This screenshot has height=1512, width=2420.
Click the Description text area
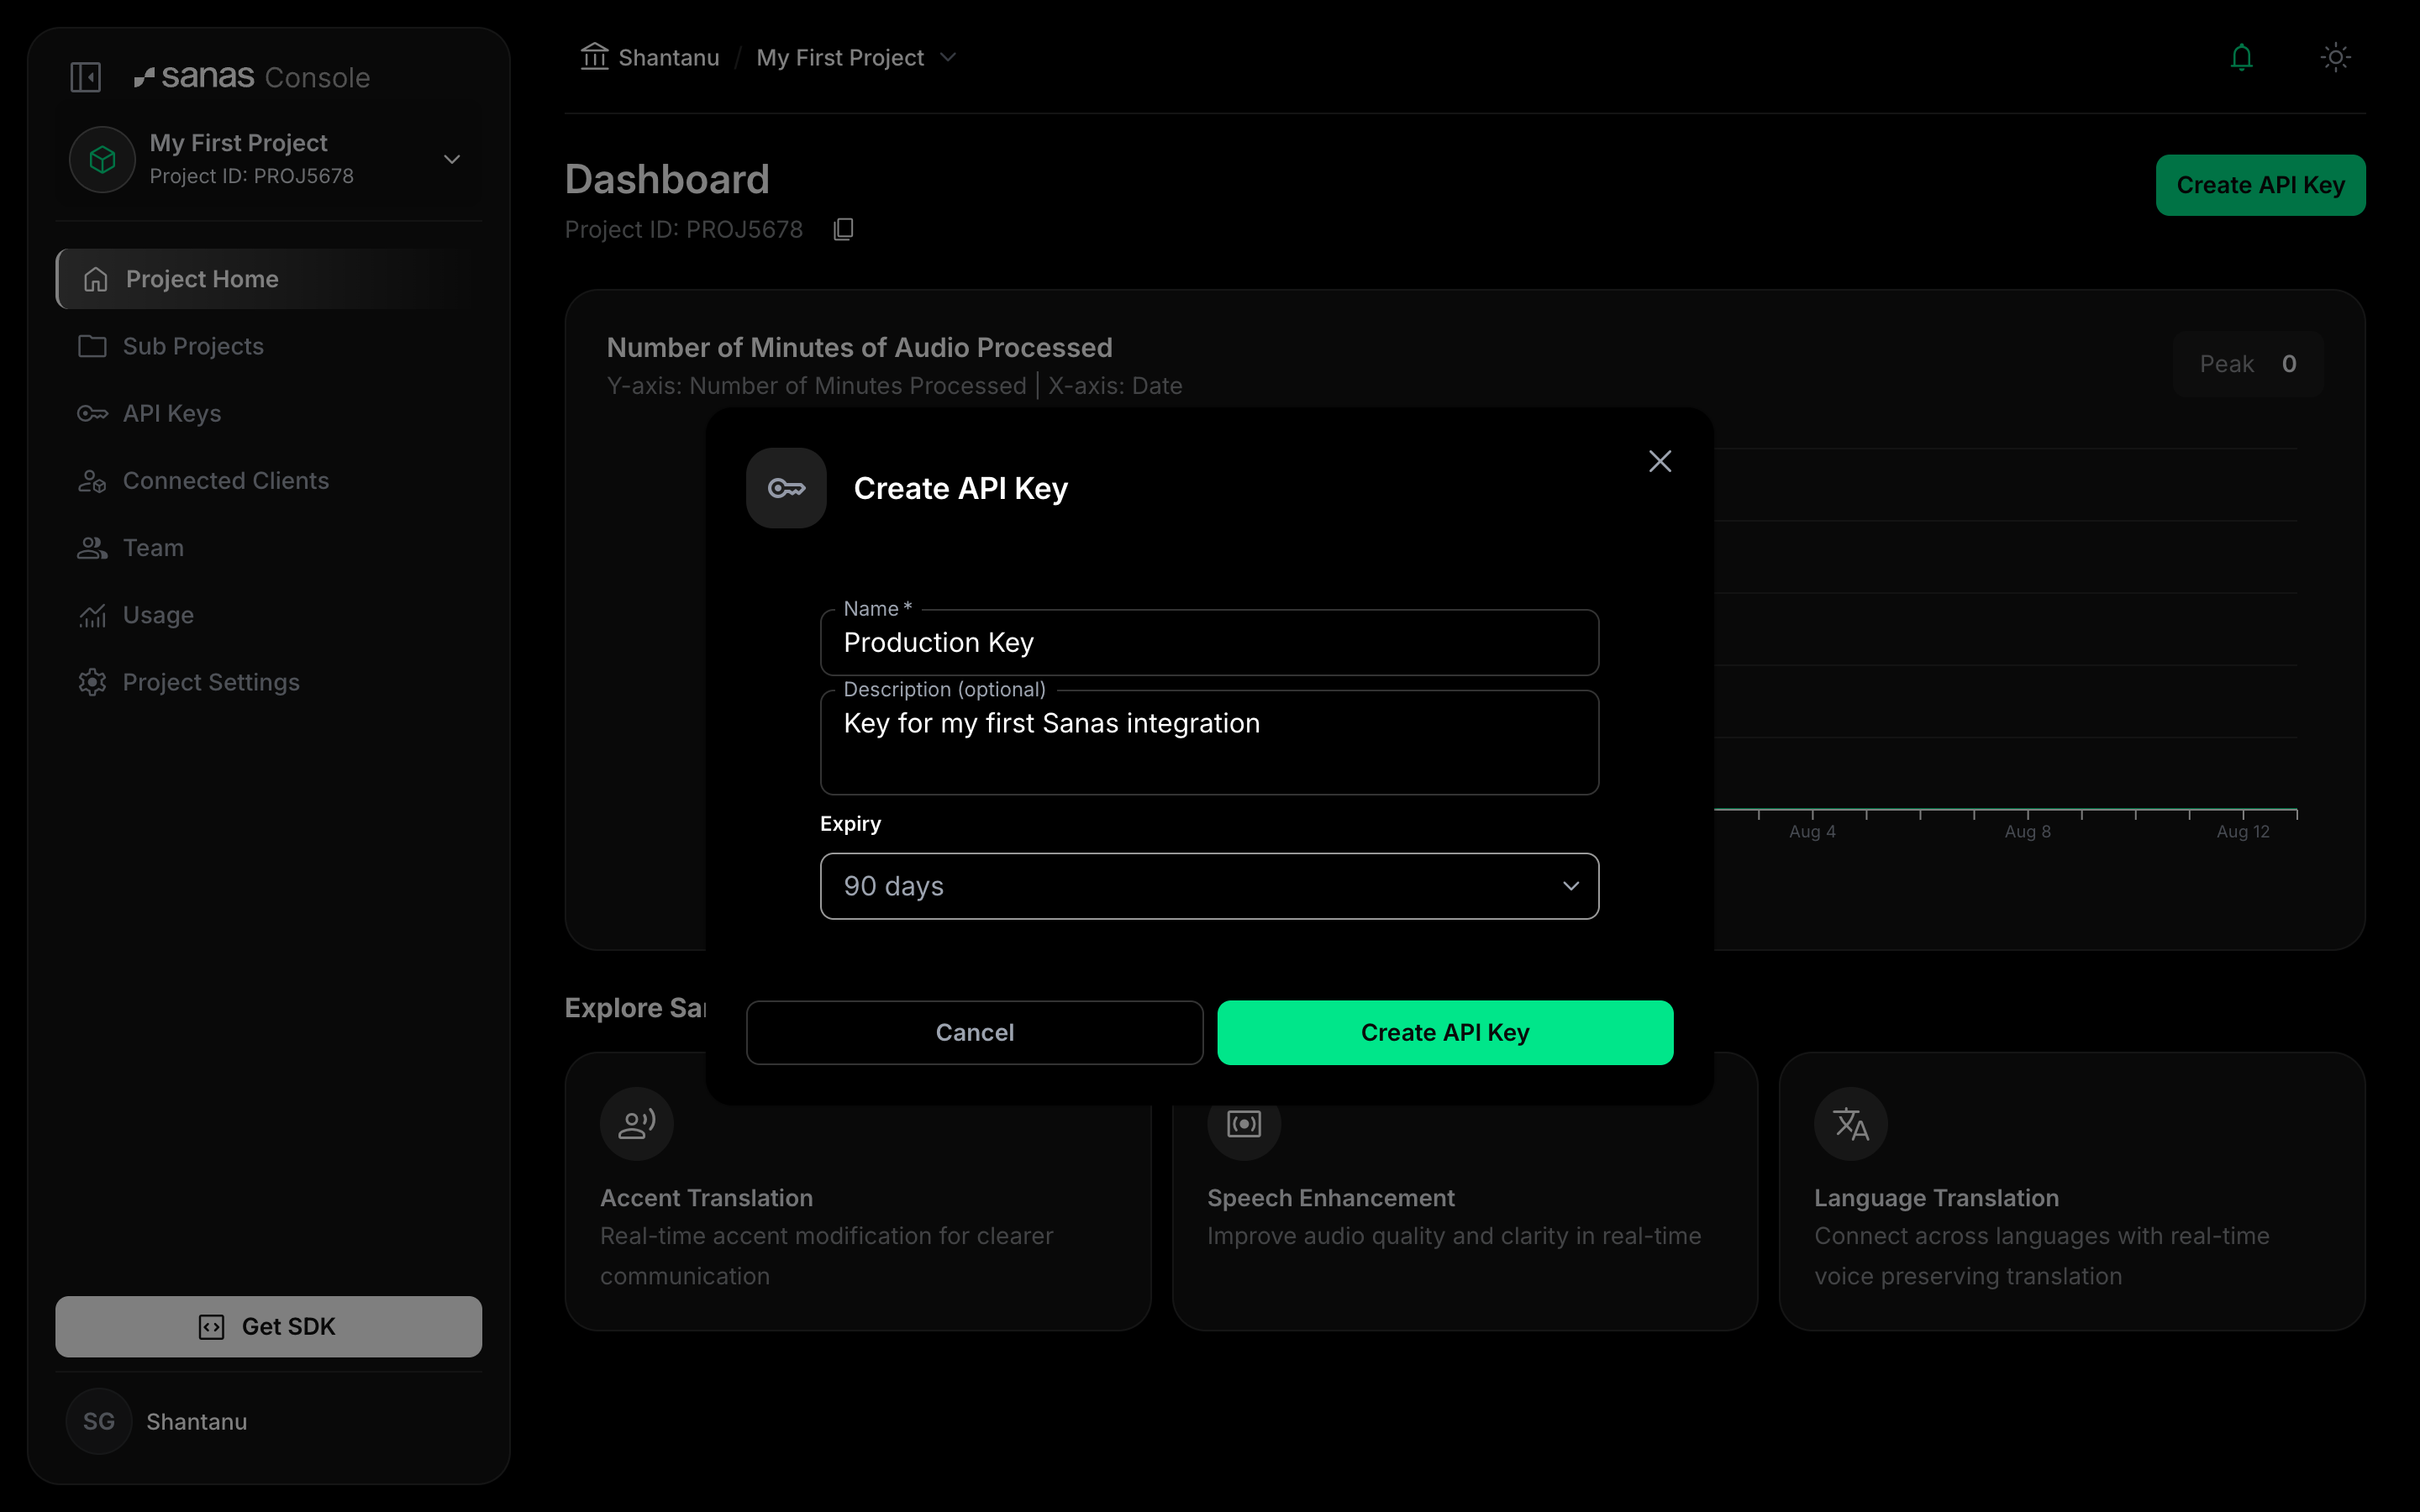point(1209,742)
